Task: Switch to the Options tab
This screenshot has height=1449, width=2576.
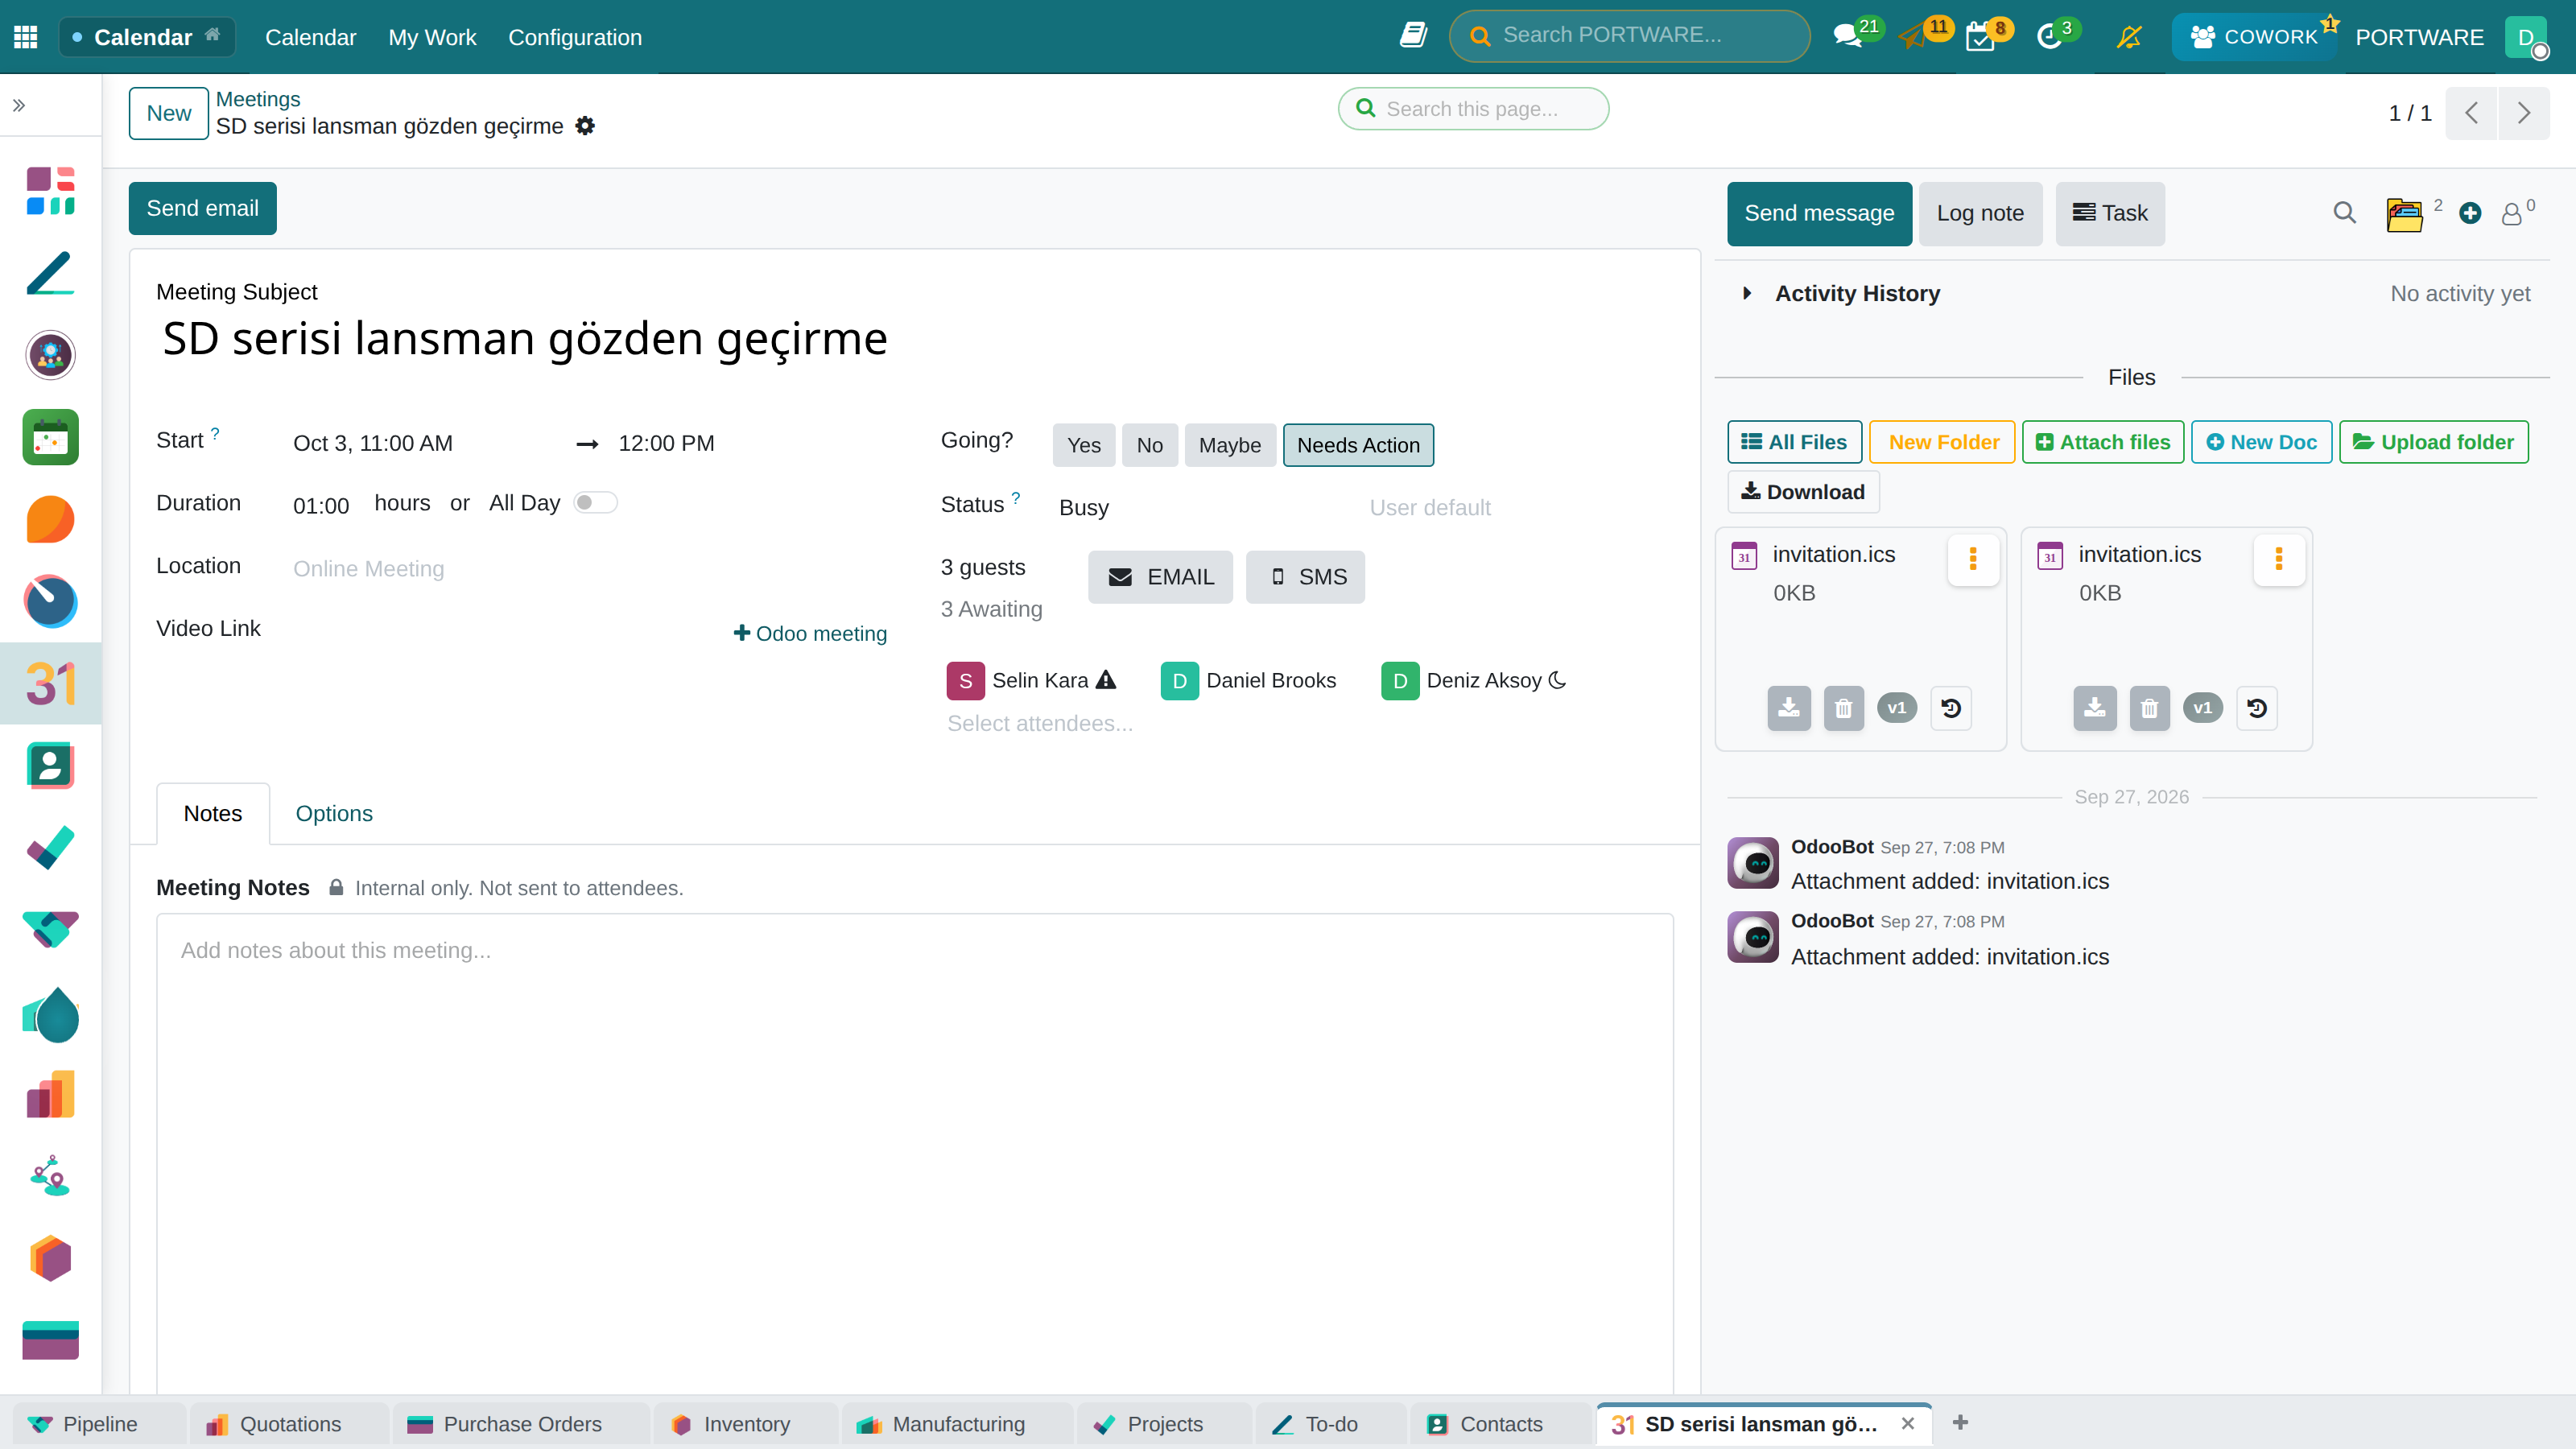Action: [334, 813]
